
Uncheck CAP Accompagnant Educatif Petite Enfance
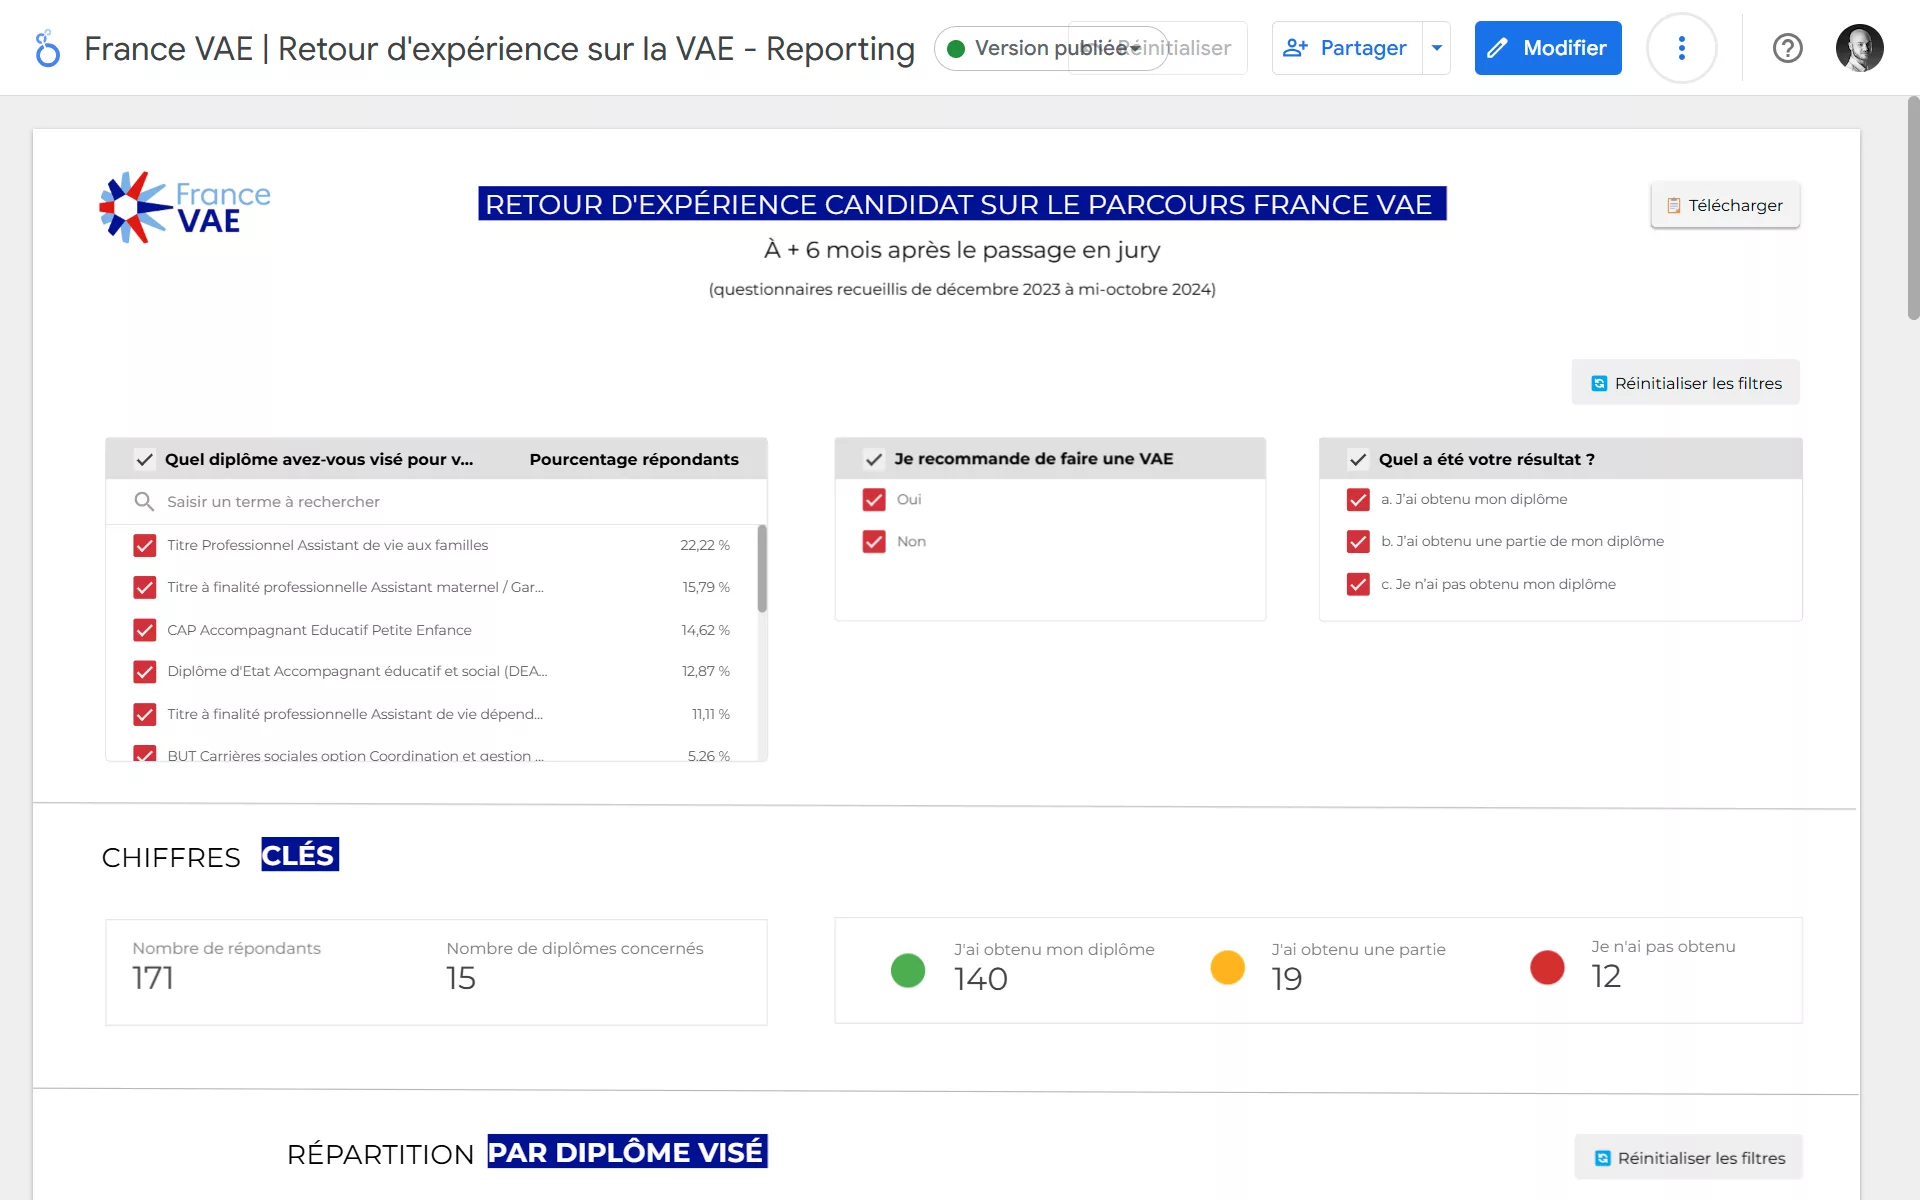point(145,630)
